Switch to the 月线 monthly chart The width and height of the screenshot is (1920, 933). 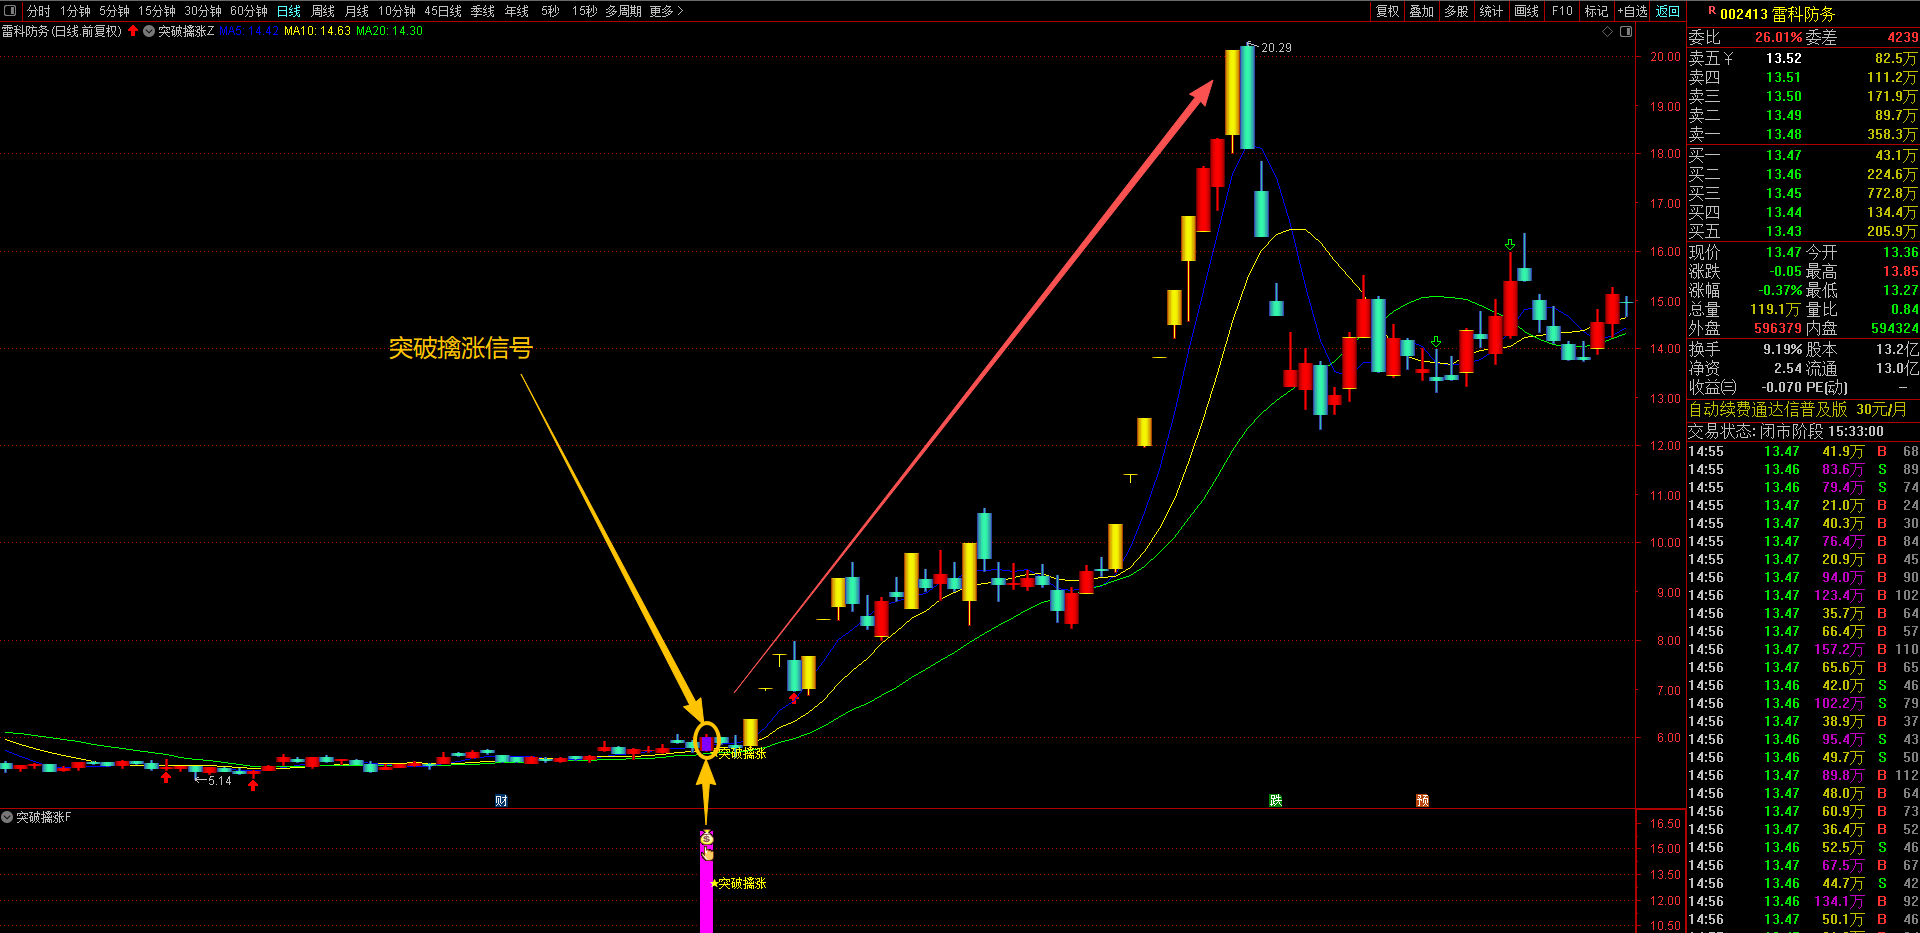pos(357,11)
